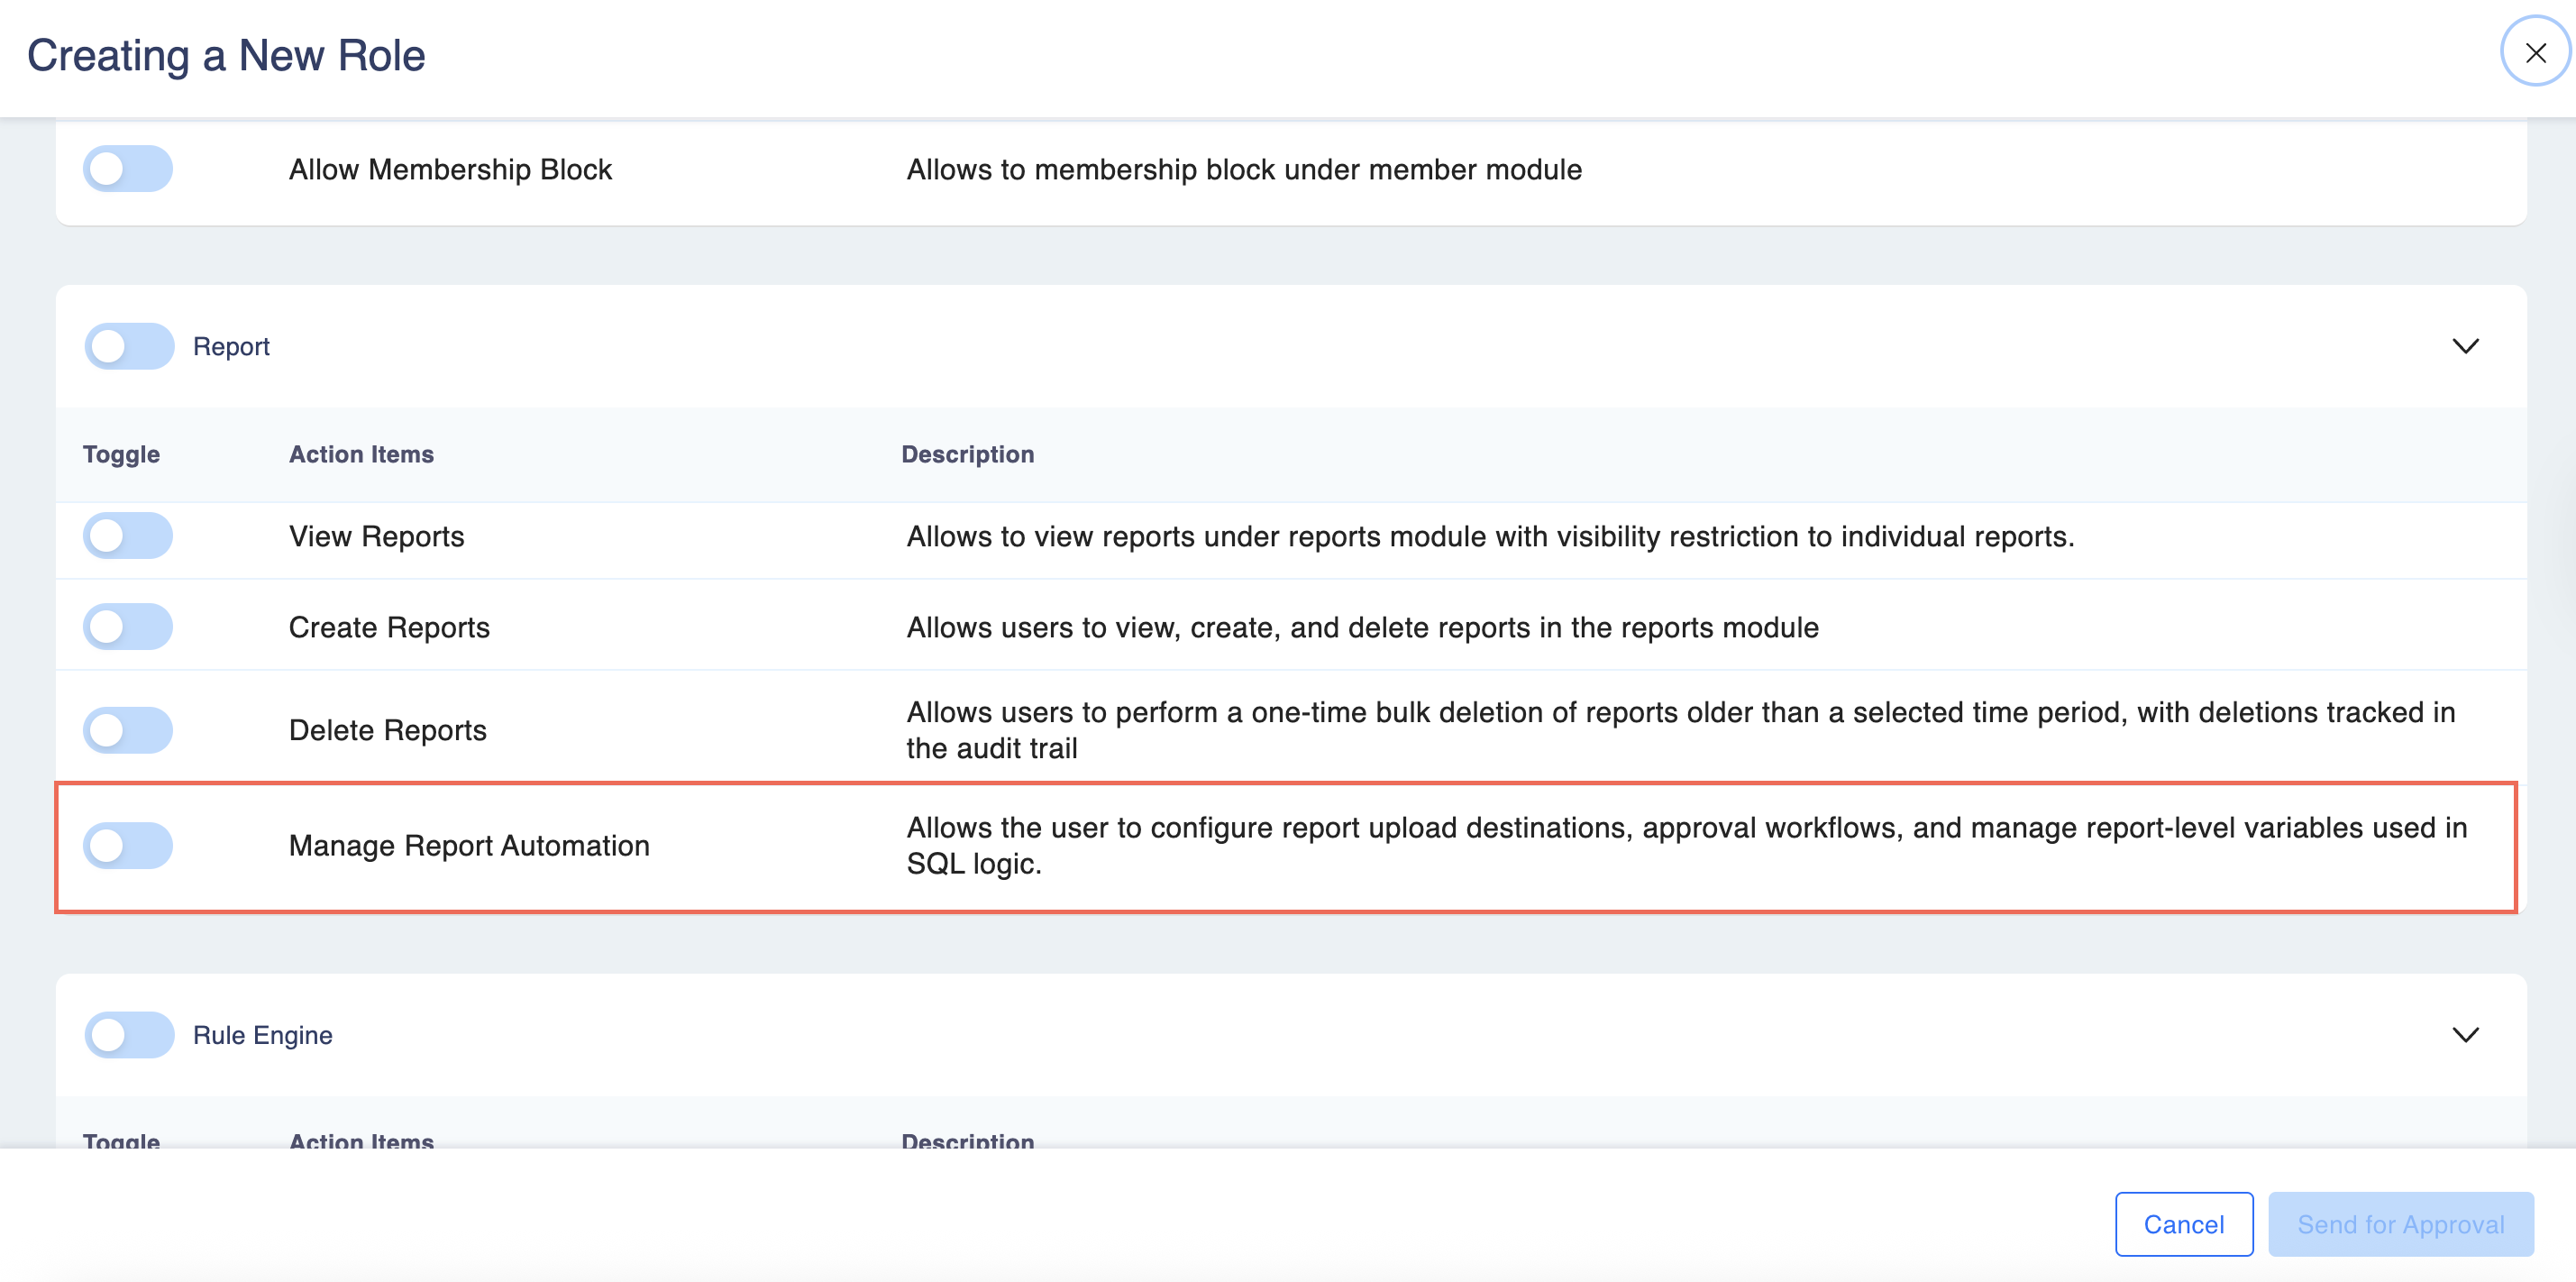
Task: Toggle Allow Membership Block permission
Action: pos(128,169)
